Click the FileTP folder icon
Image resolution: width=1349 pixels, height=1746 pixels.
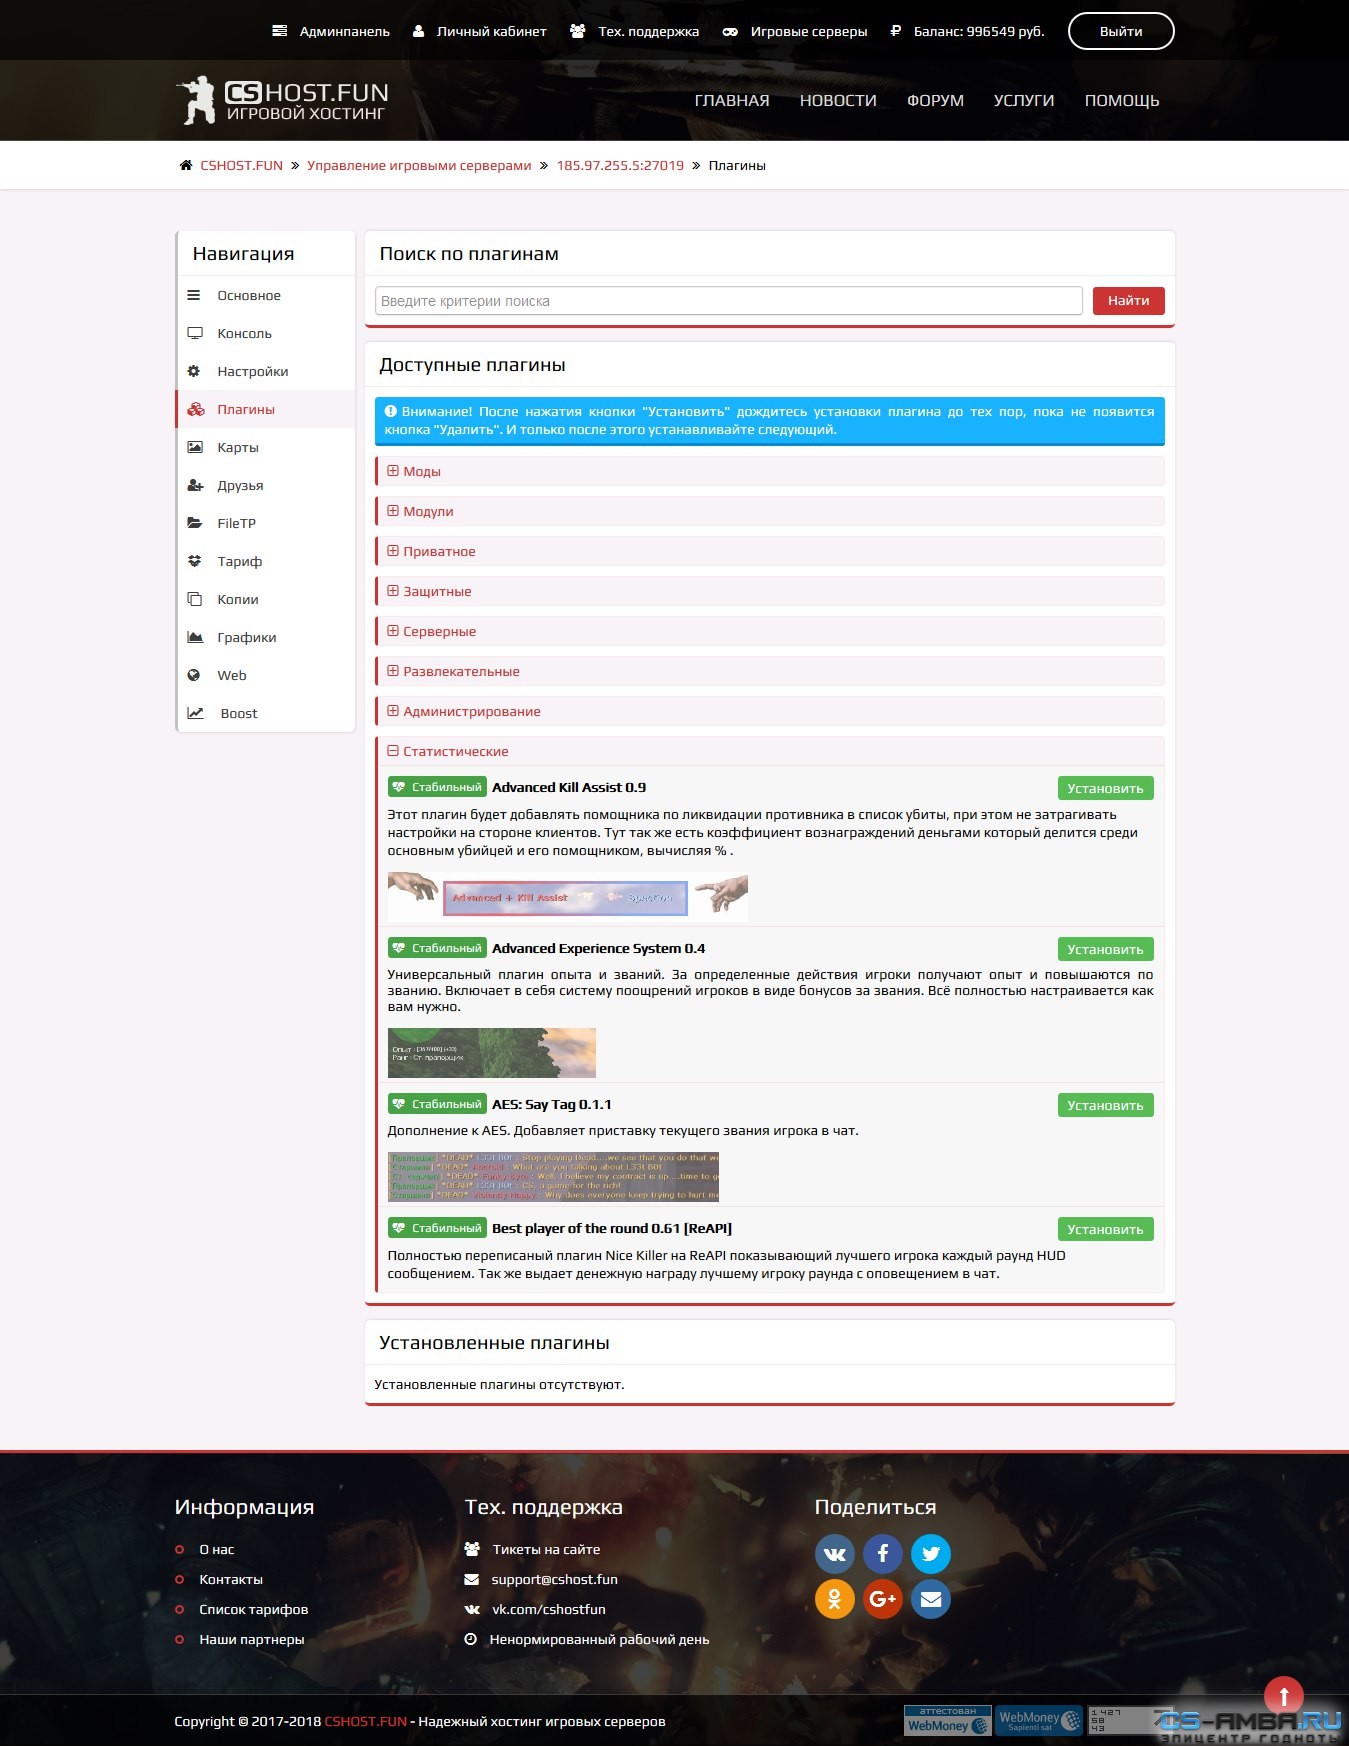click(195, 523)
